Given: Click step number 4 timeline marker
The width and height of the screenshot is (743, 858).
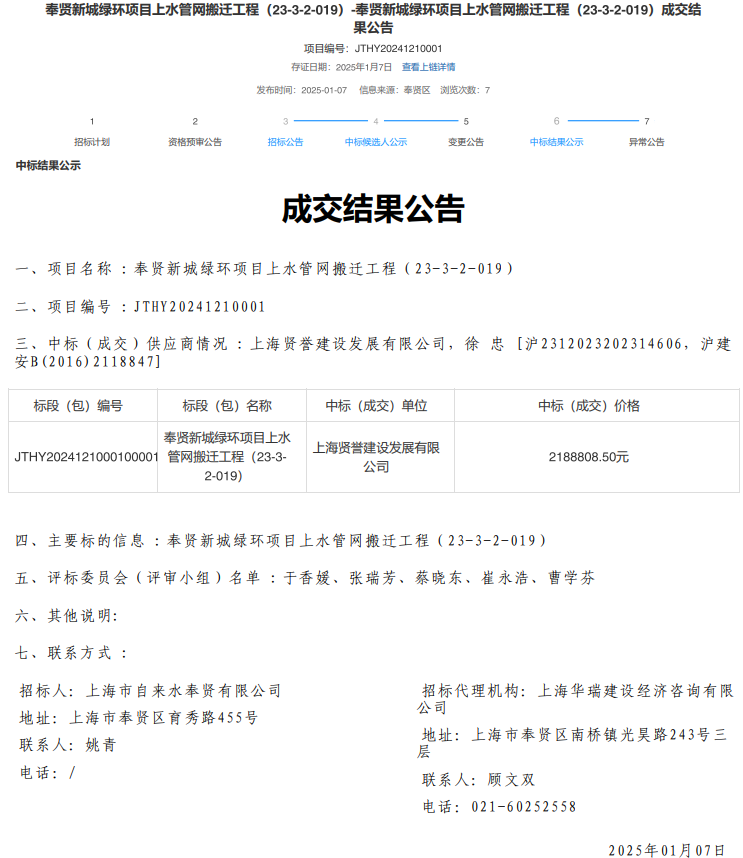Looking at the screenshot, I should click(376, 121).
